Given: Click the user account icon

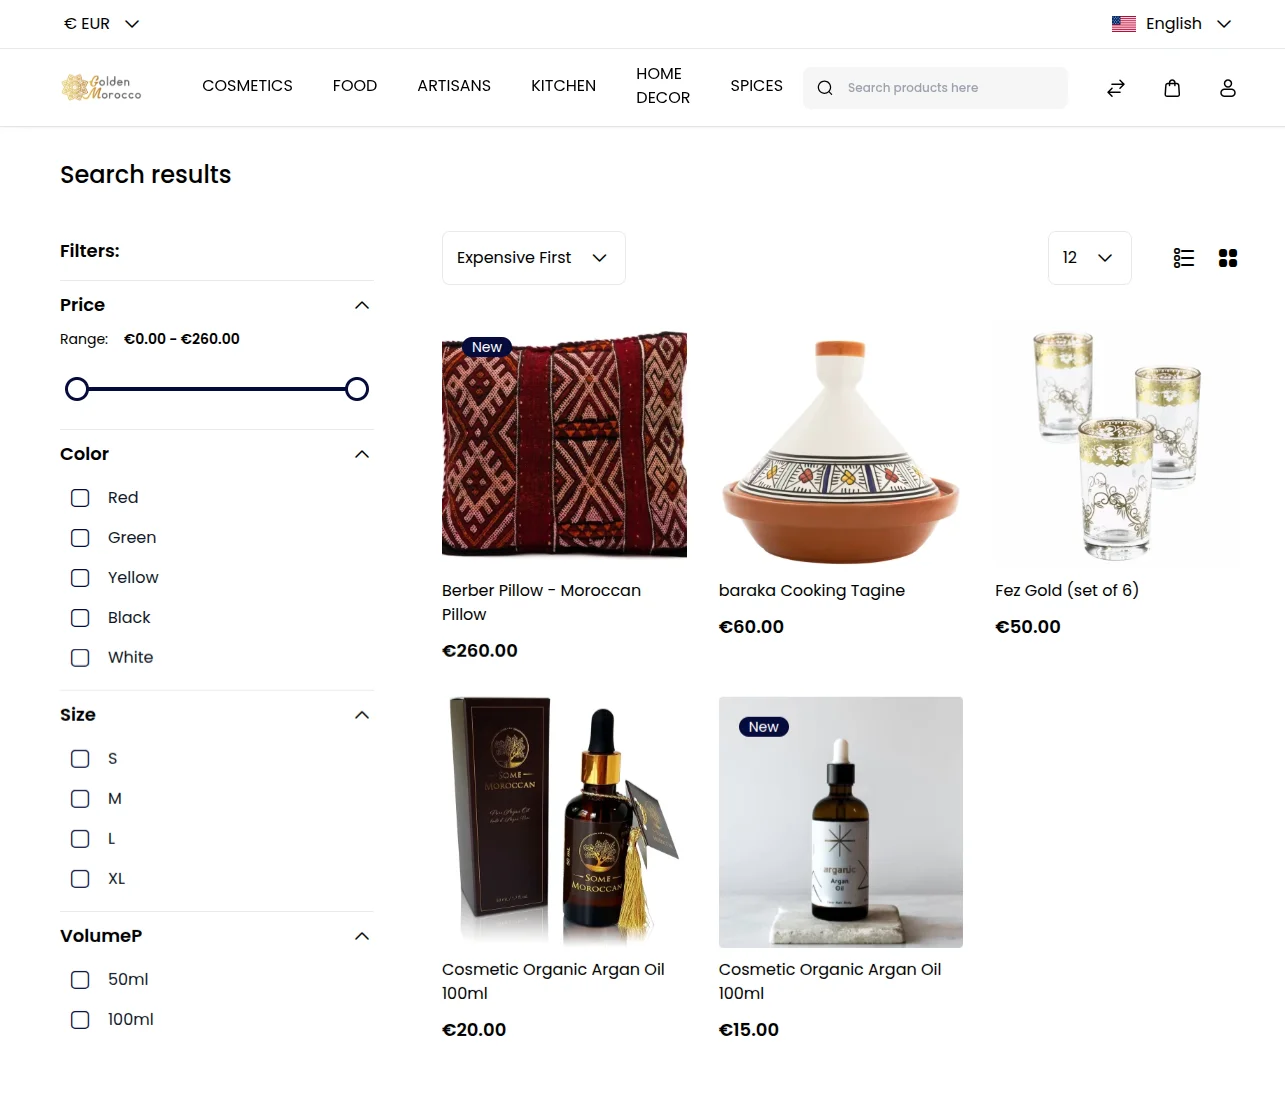Looking at the screenshot, I should pos(1228,87).
